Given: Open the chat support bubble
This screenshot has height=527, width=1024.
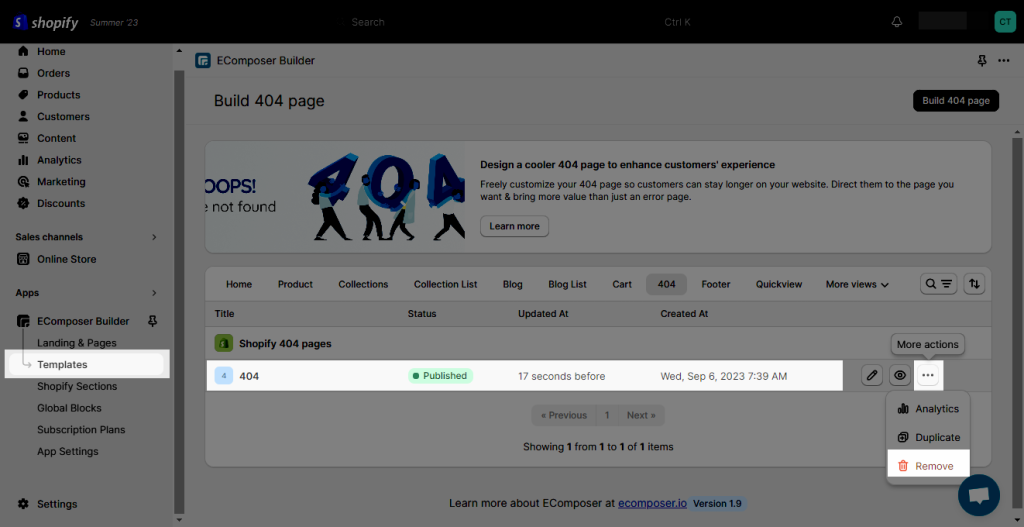Looking at the screenshot, I should (979, 495).
